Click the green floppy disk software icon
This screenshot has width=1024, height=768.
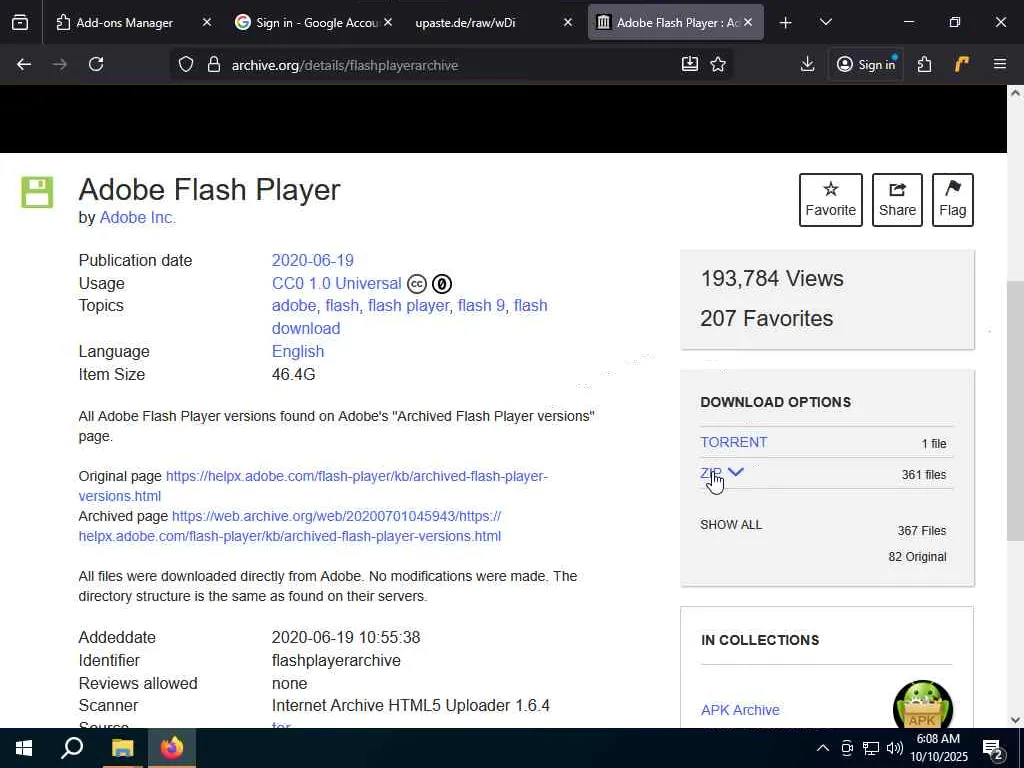[x=37, y=192]
